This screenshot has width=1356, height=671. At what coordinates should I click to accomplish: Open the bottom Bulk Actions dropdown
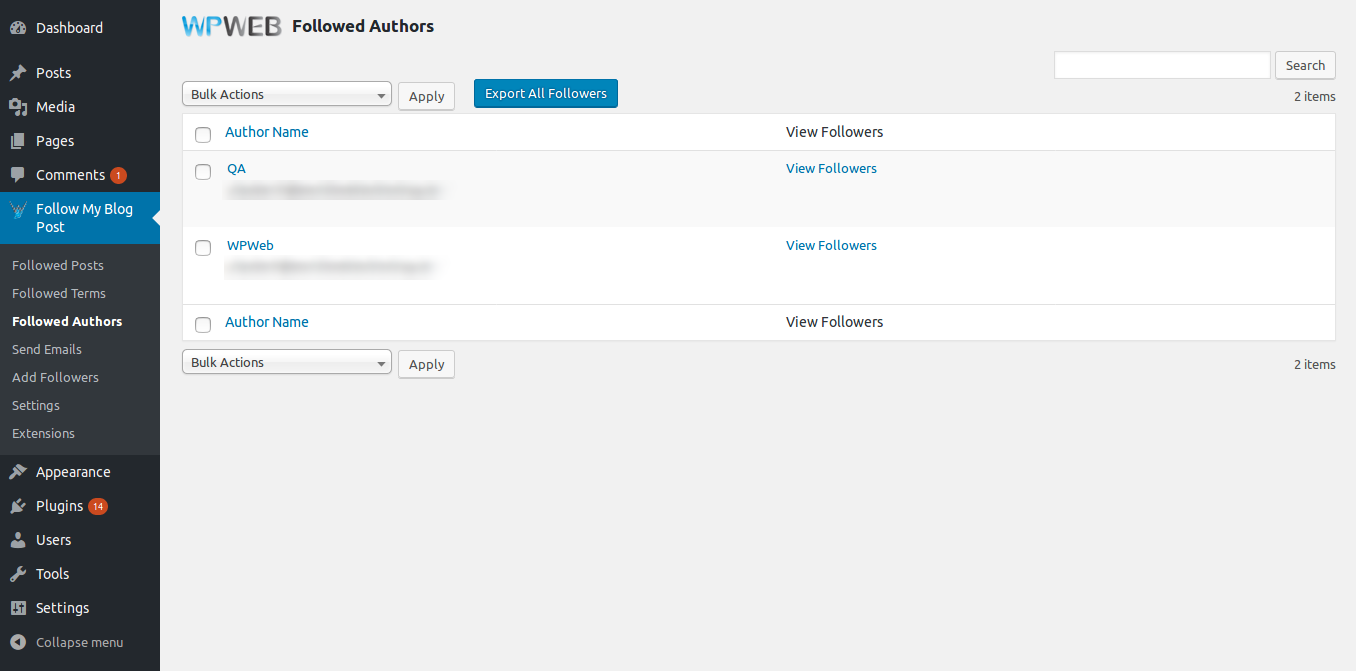tap(287, 362)
